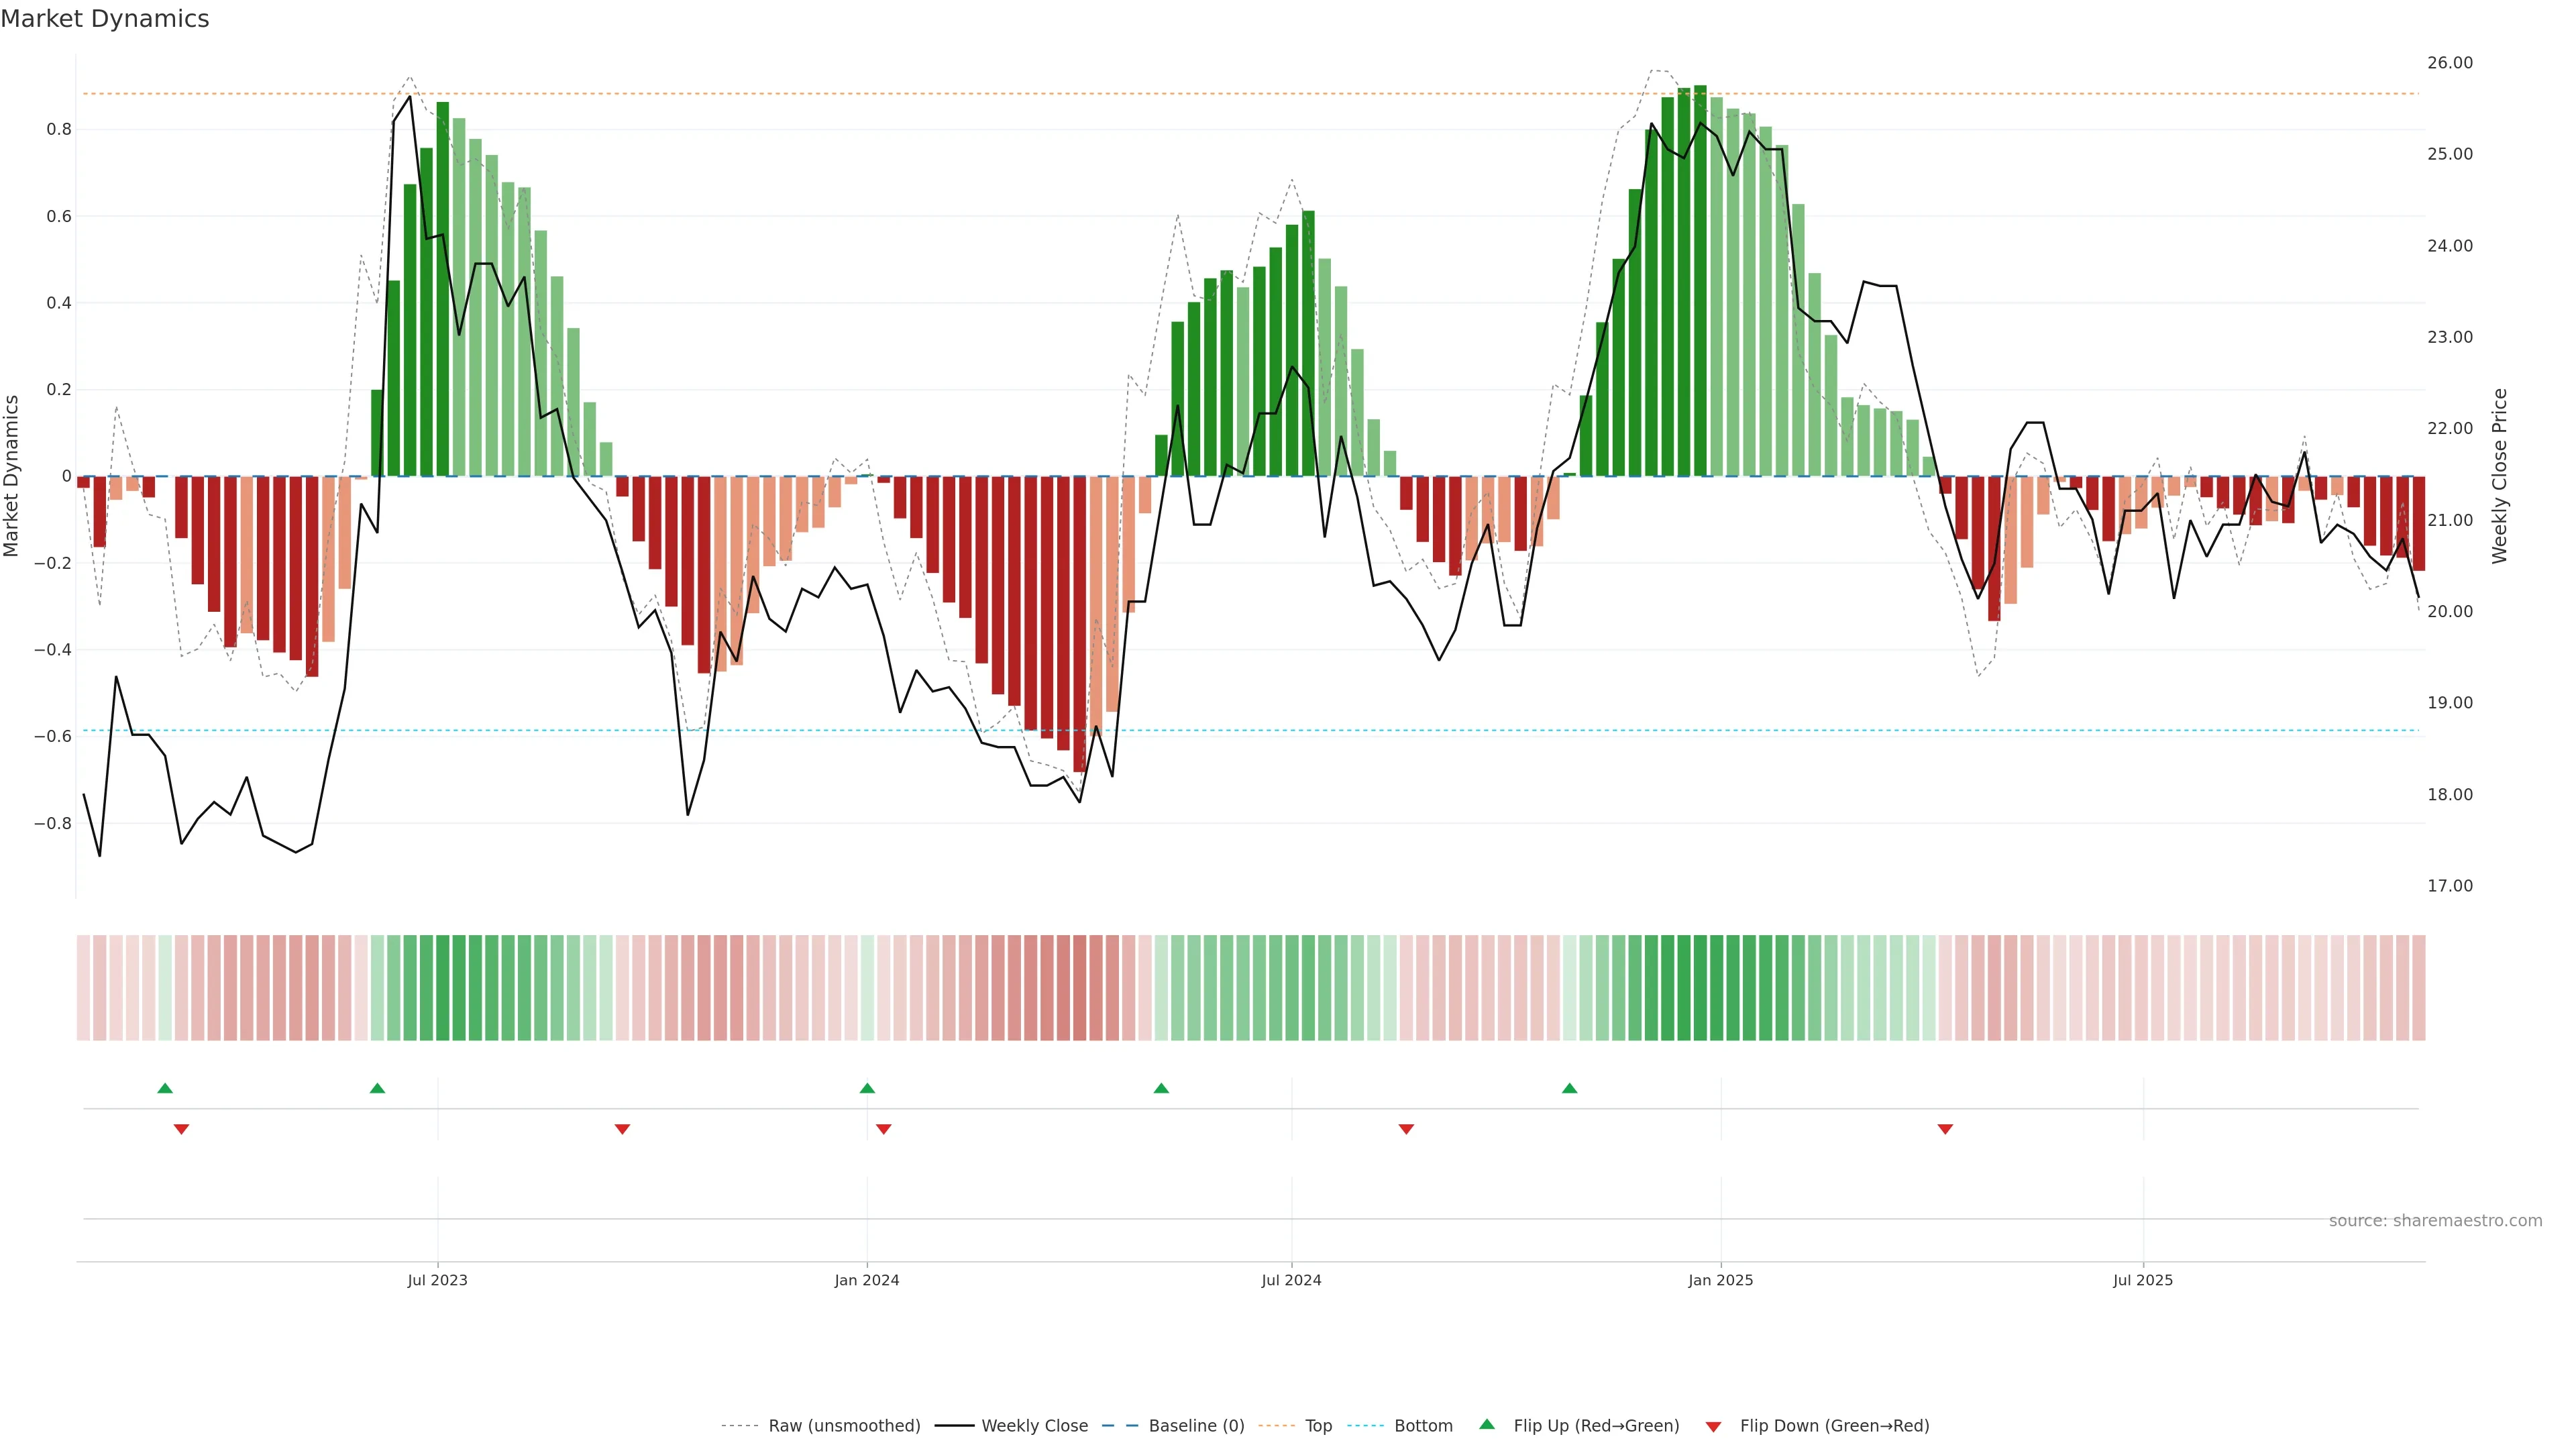The image size is (2576, 1449).
Task: Click flip-up marker between Jan 2024 and Jul 2024
Action: coord(1161,1088)
